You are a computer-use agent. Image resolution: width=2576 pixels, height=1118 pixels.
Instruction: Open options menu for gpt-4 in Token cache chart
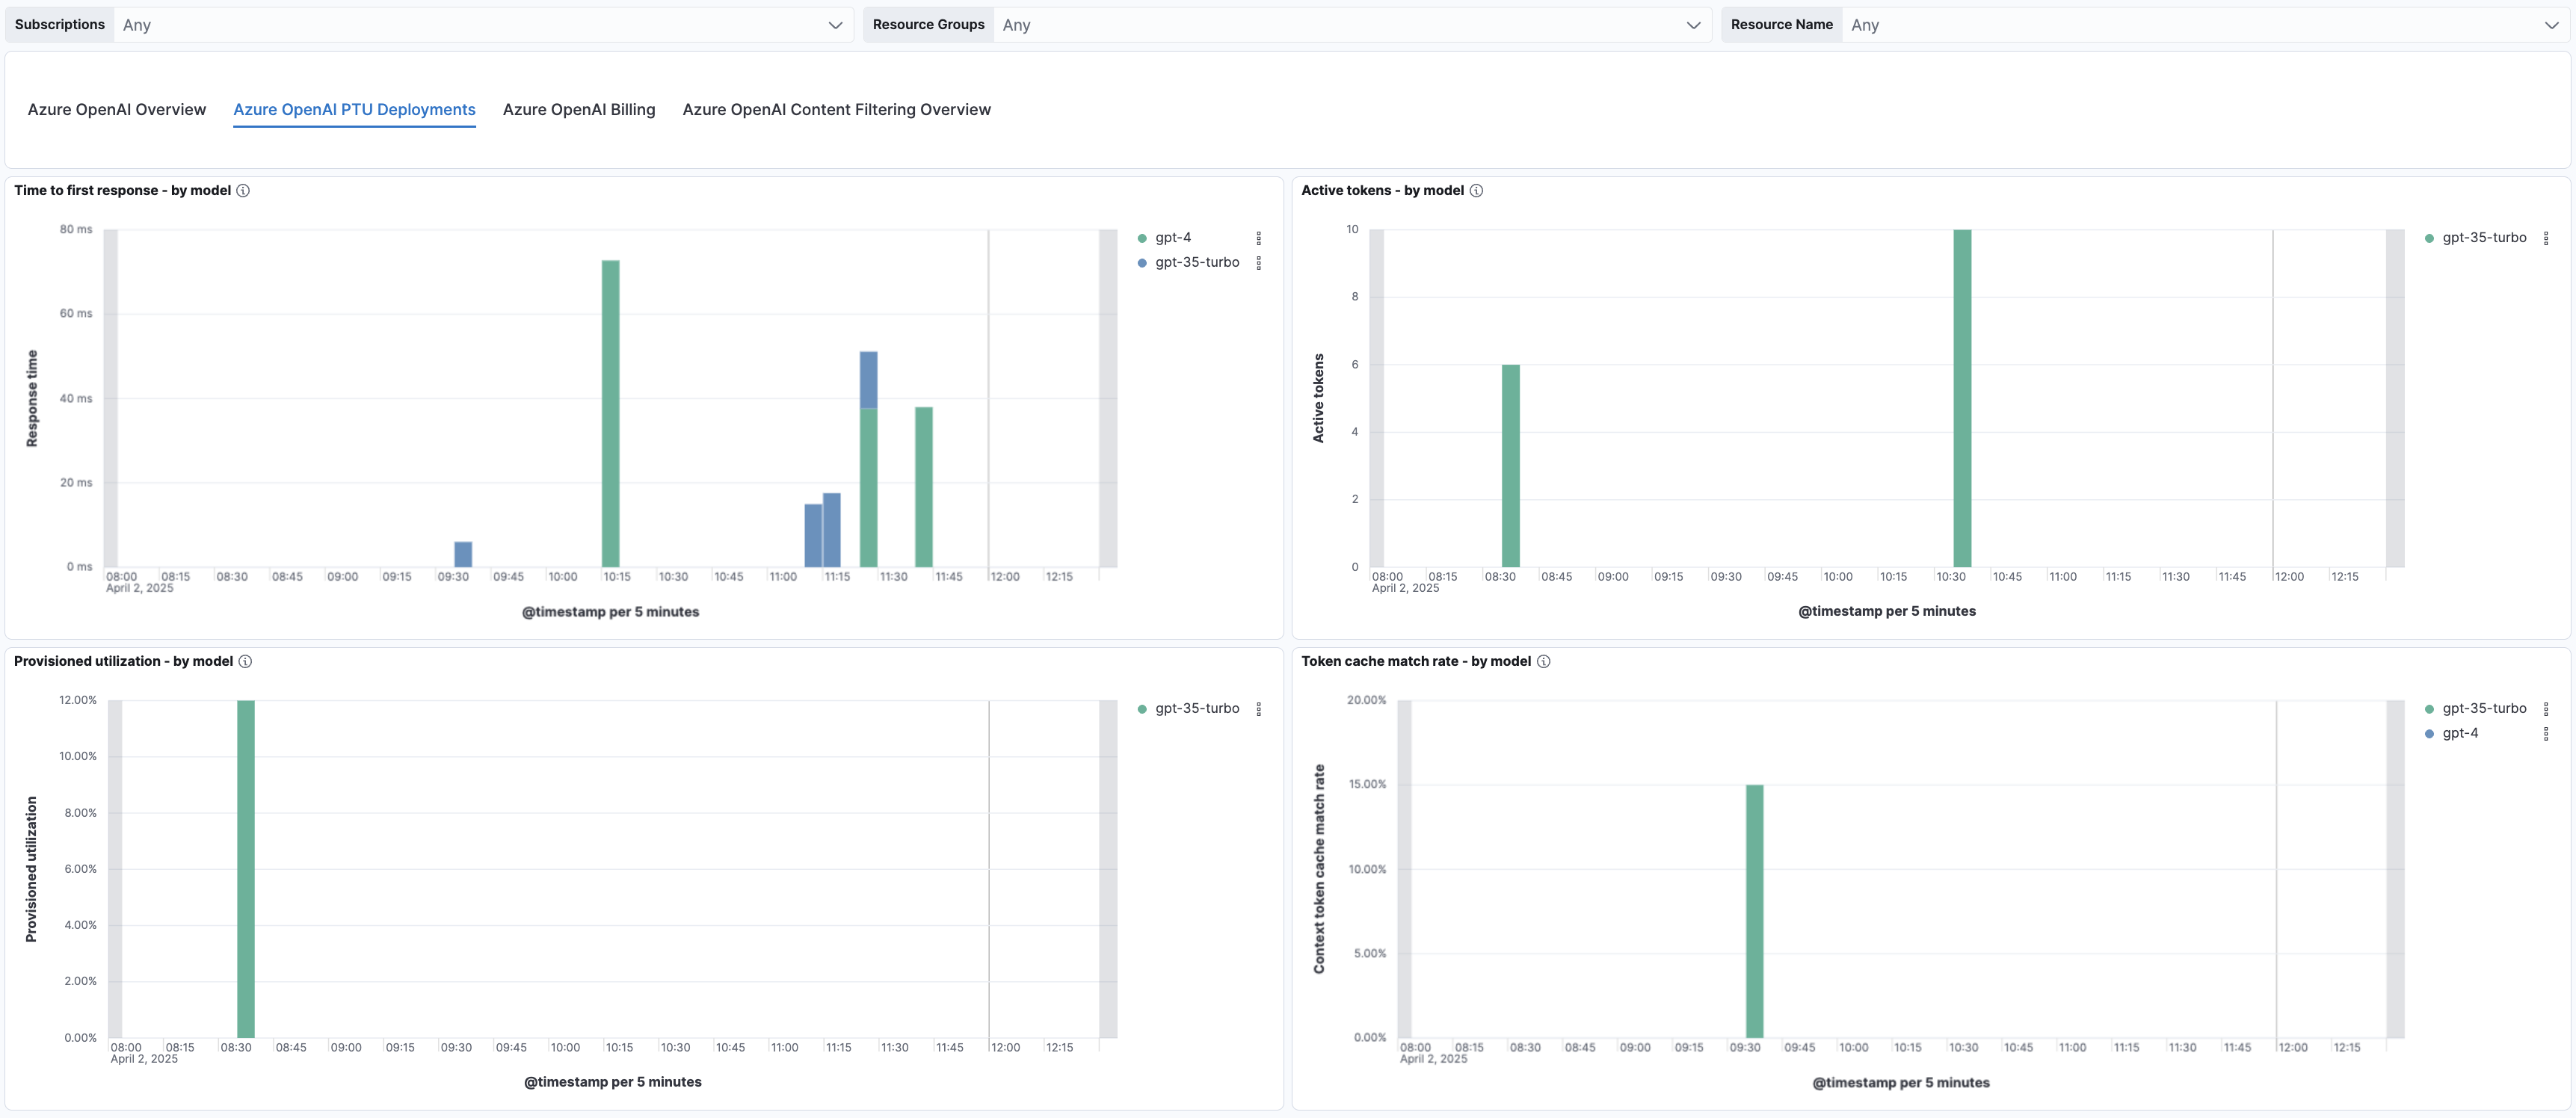click(2547, 733)
